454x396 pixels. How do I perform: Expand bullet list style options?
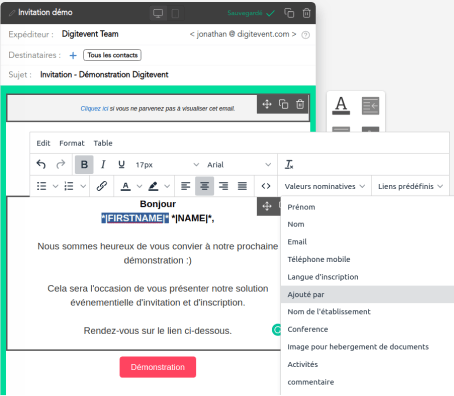pyautogui.click(x=56, y=186)
